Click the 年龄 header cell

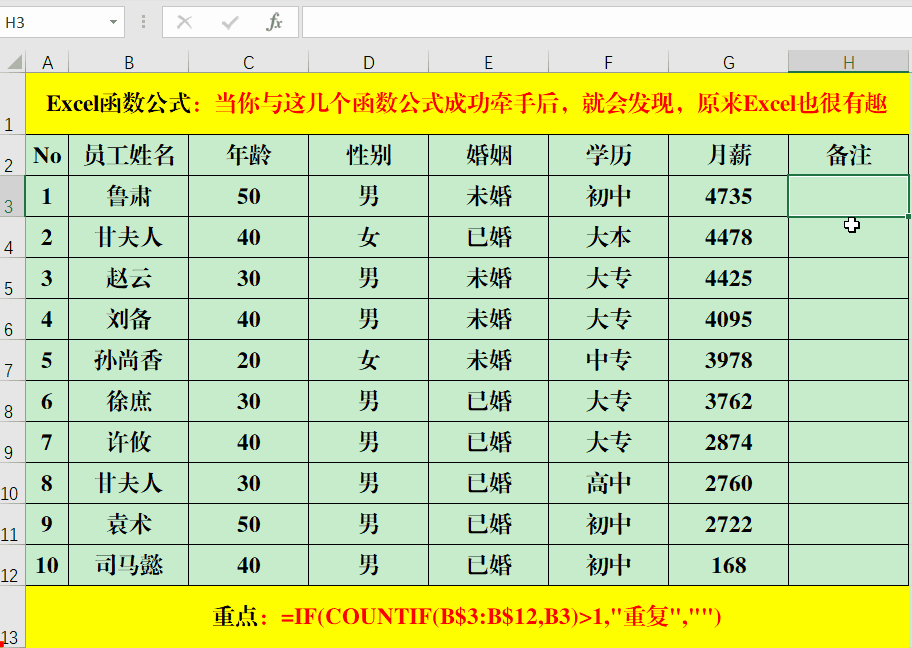pyautogui.click(x=248, y=155)
